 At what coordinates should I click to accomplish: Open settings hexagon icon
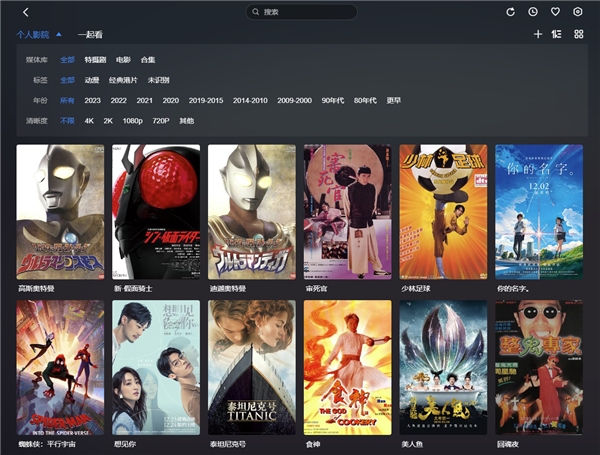coord(578,12)
